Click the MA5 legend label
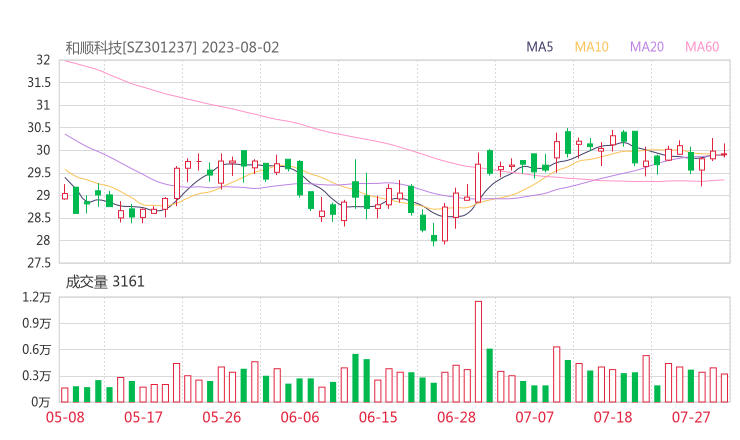Viewport: 740px width, 440px height. (539, 47)
